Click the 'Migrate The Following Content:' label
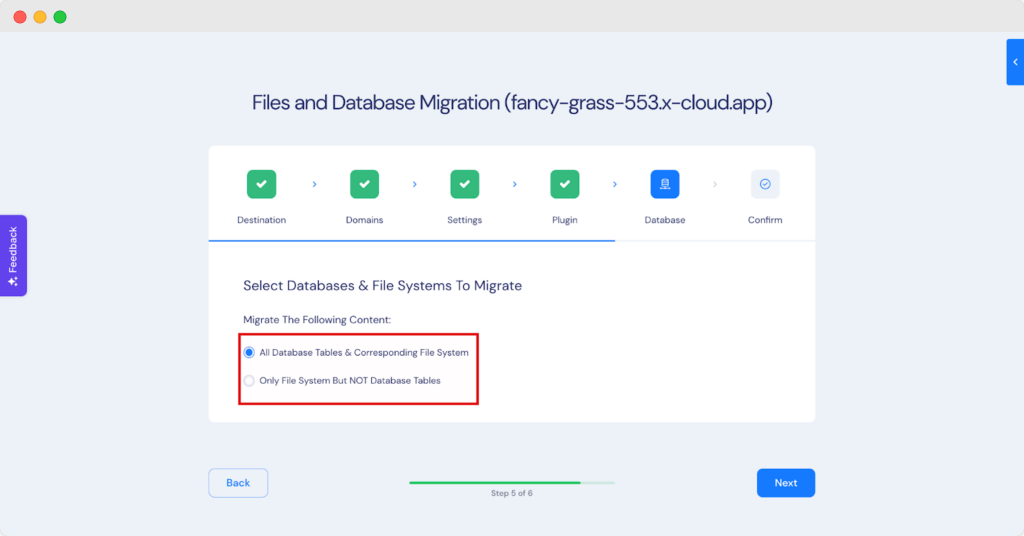Screen dimensions: 1024x536 pos(317,320)
